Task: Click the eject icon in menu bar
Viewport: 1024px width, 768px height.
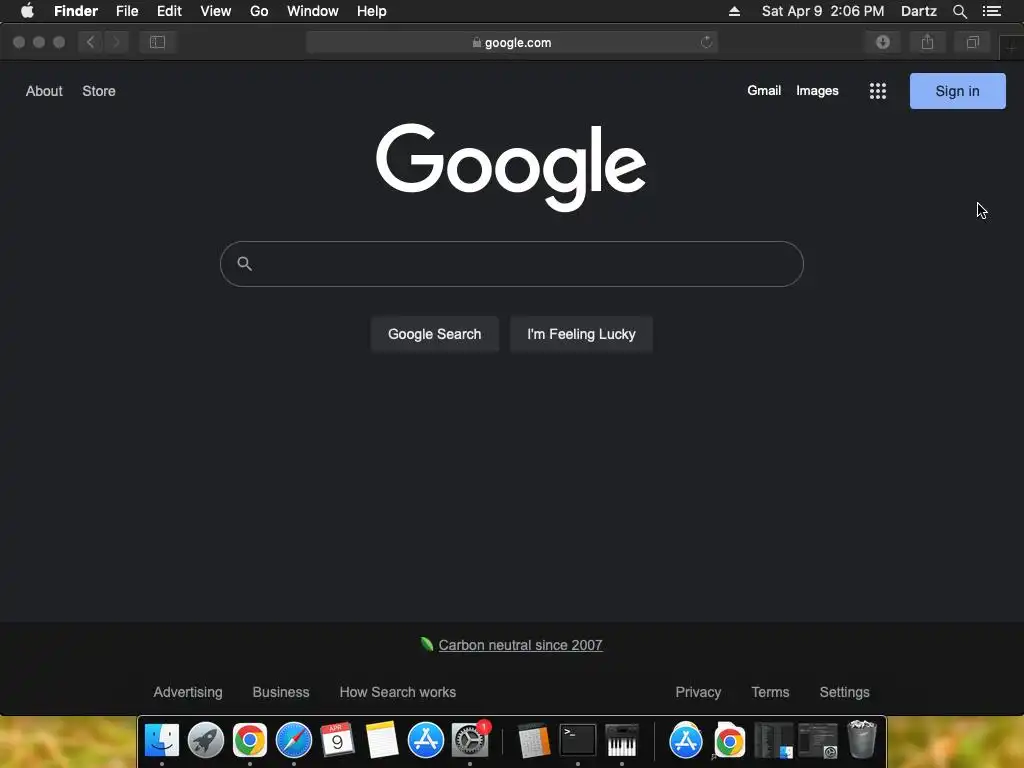Action: pyautogui.click(x=734, y=11)
